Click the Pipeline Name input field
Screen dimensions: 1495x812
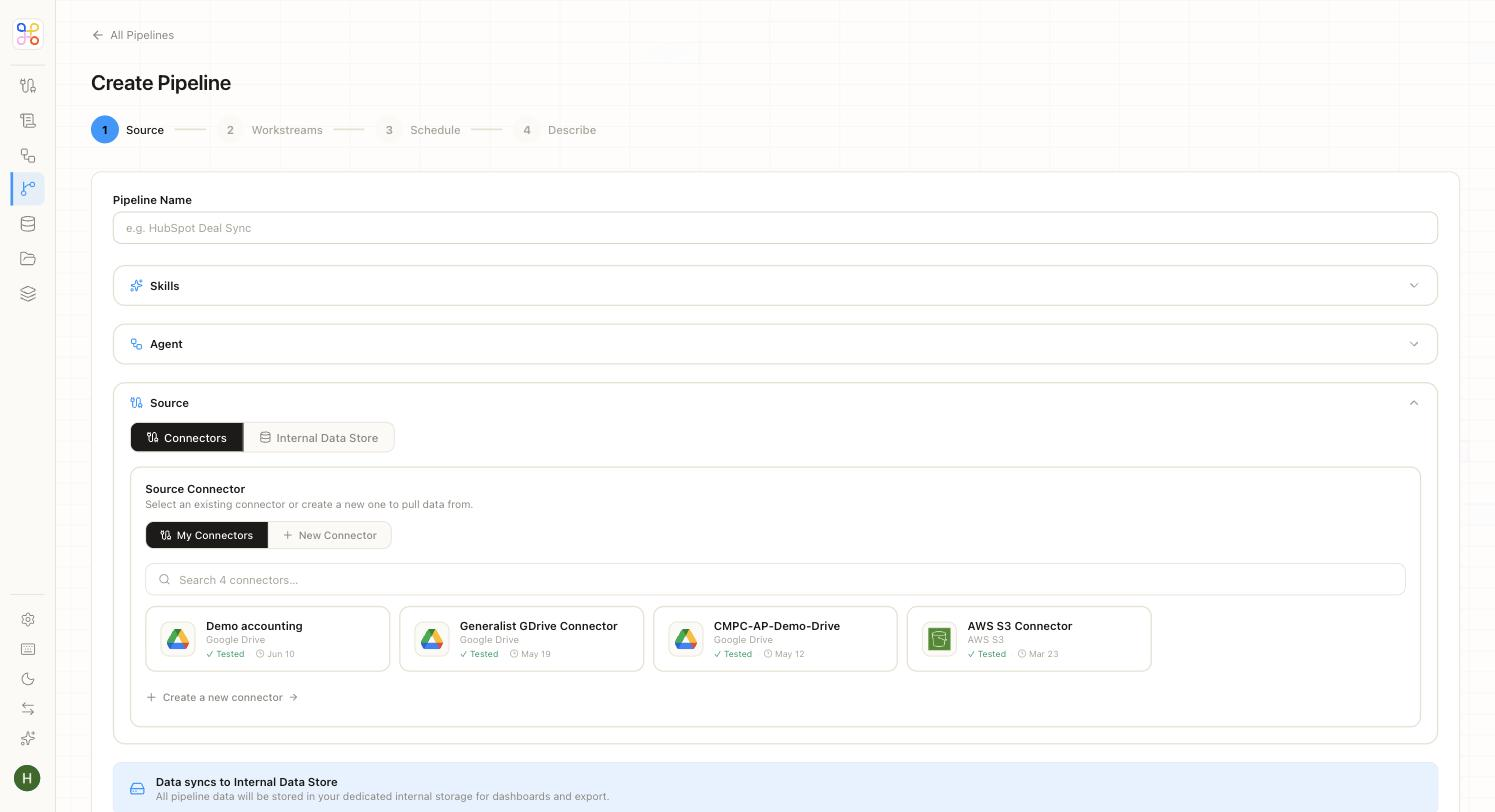[x=775, y=228]
